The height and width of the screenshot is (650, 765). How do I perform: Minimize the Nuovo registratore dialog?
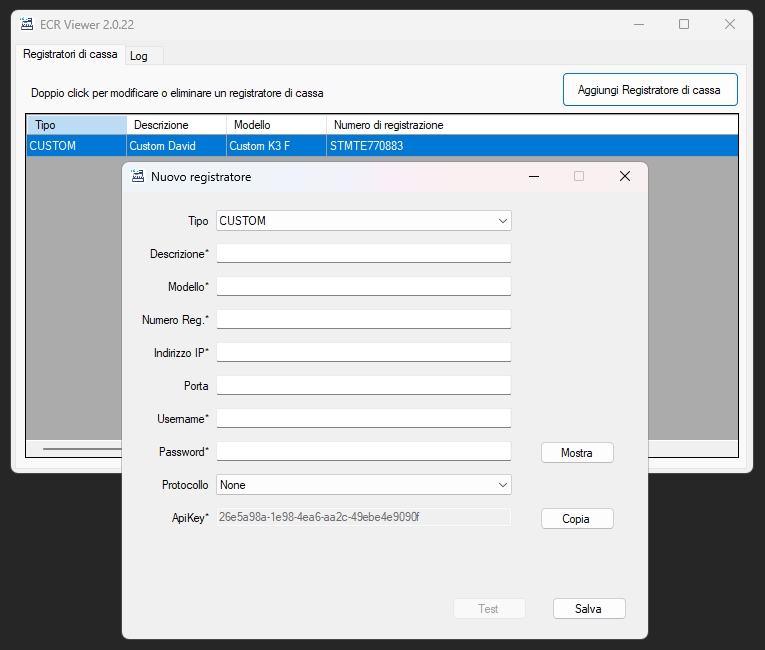[x=534, y=176]
